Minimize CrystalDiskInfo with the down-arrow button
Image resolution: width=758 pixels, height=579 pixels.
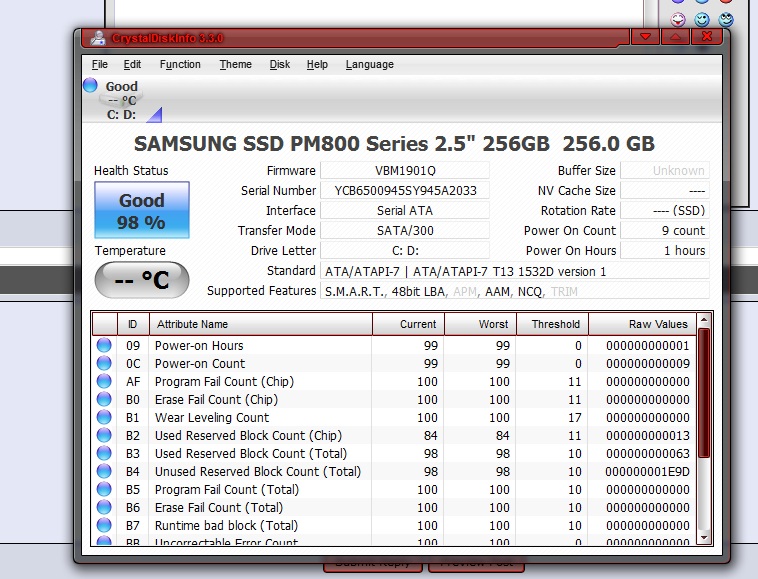pyautogui.click(x=645, y=37)
